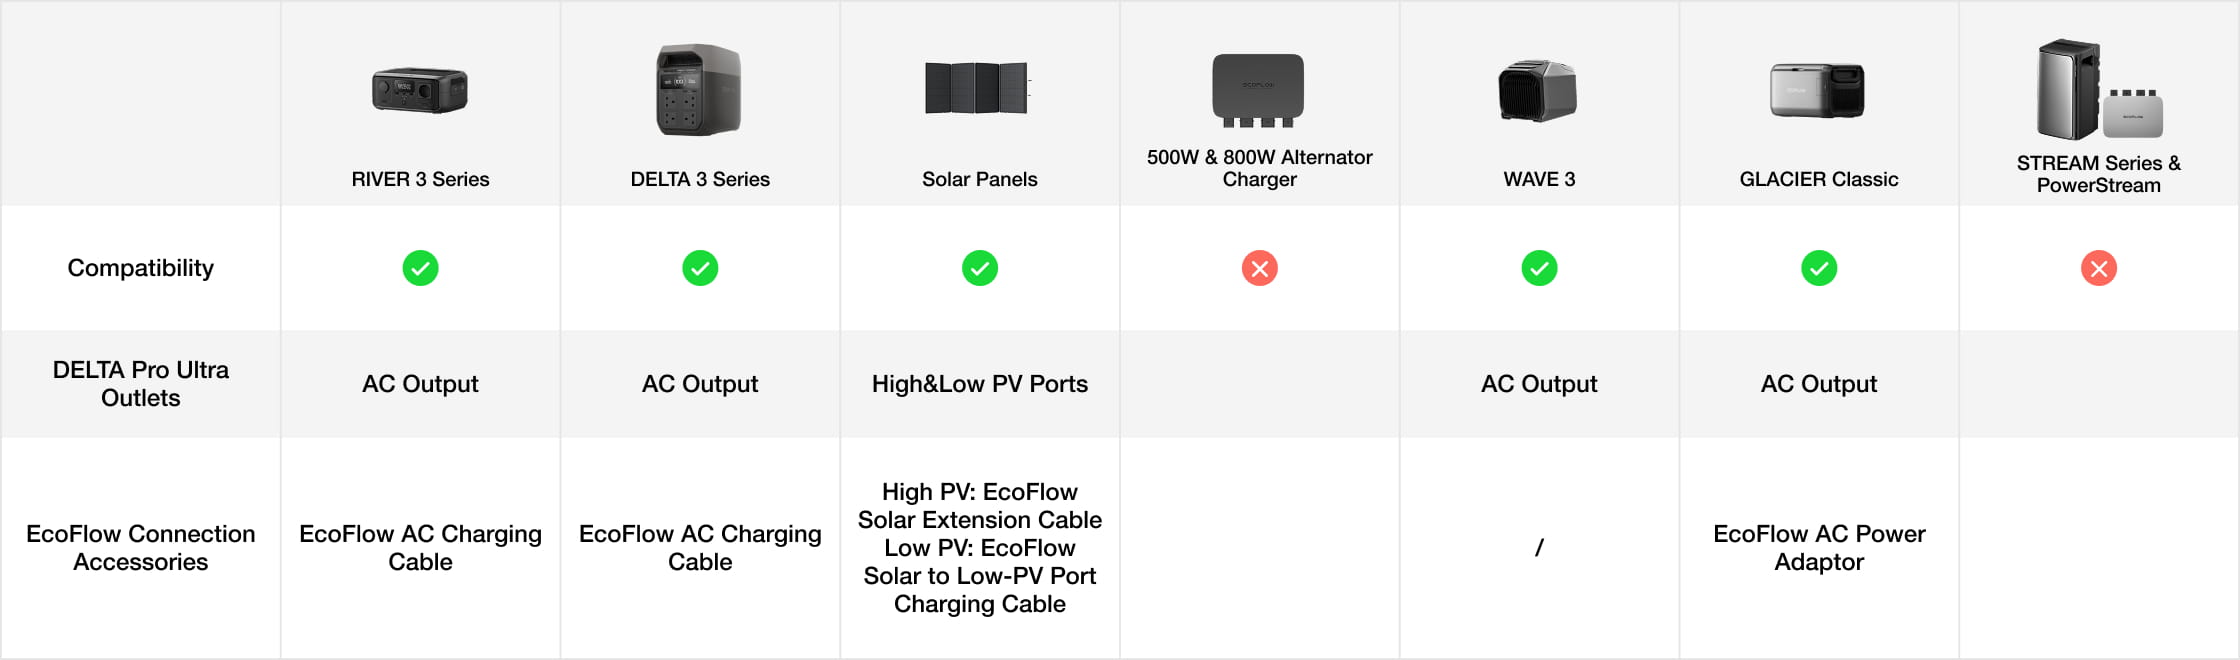2240x660 pixels.
Task: Click the EcoFlow AC Power Adaptor text
Action: coord(1819,548)
